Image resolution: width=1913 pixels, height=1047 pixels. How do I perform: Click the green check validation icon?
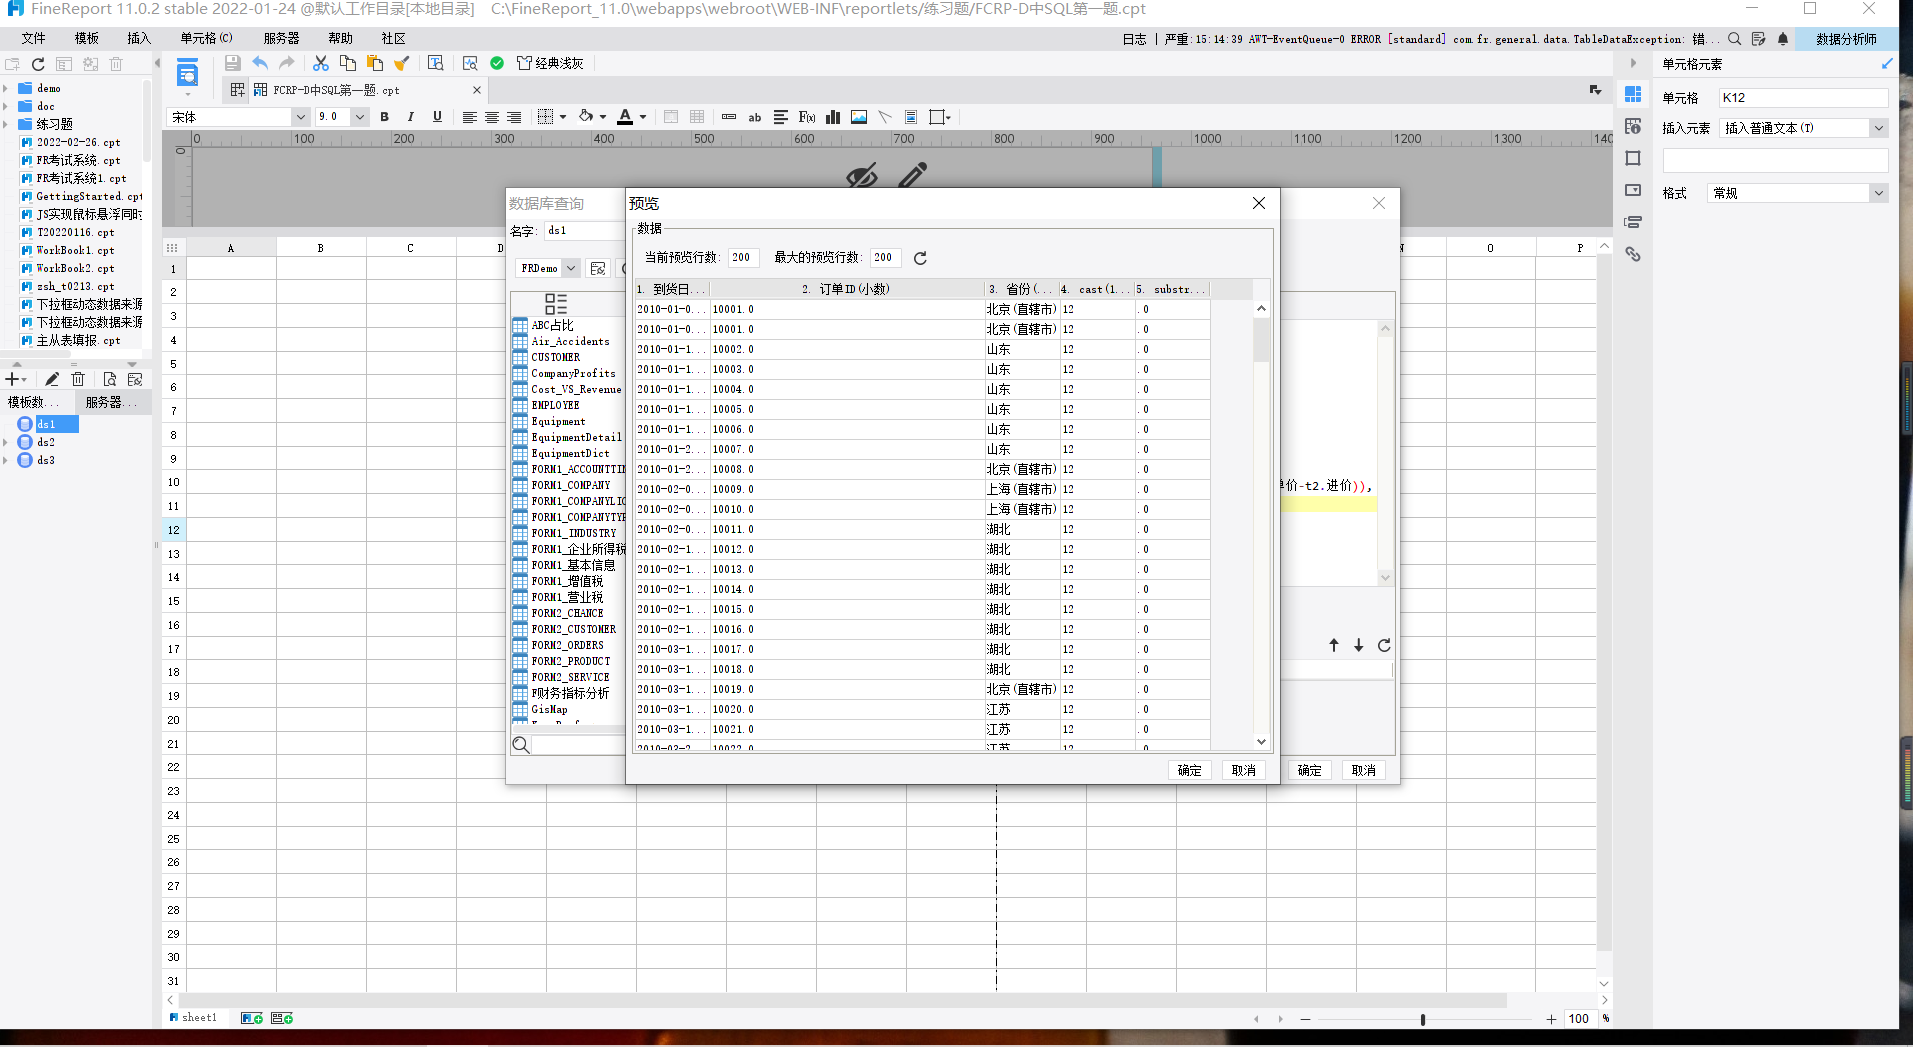(497, 63)
